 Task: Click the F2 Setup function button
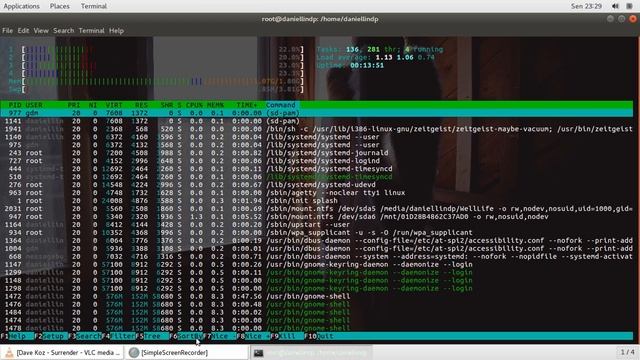click(51, 336)
